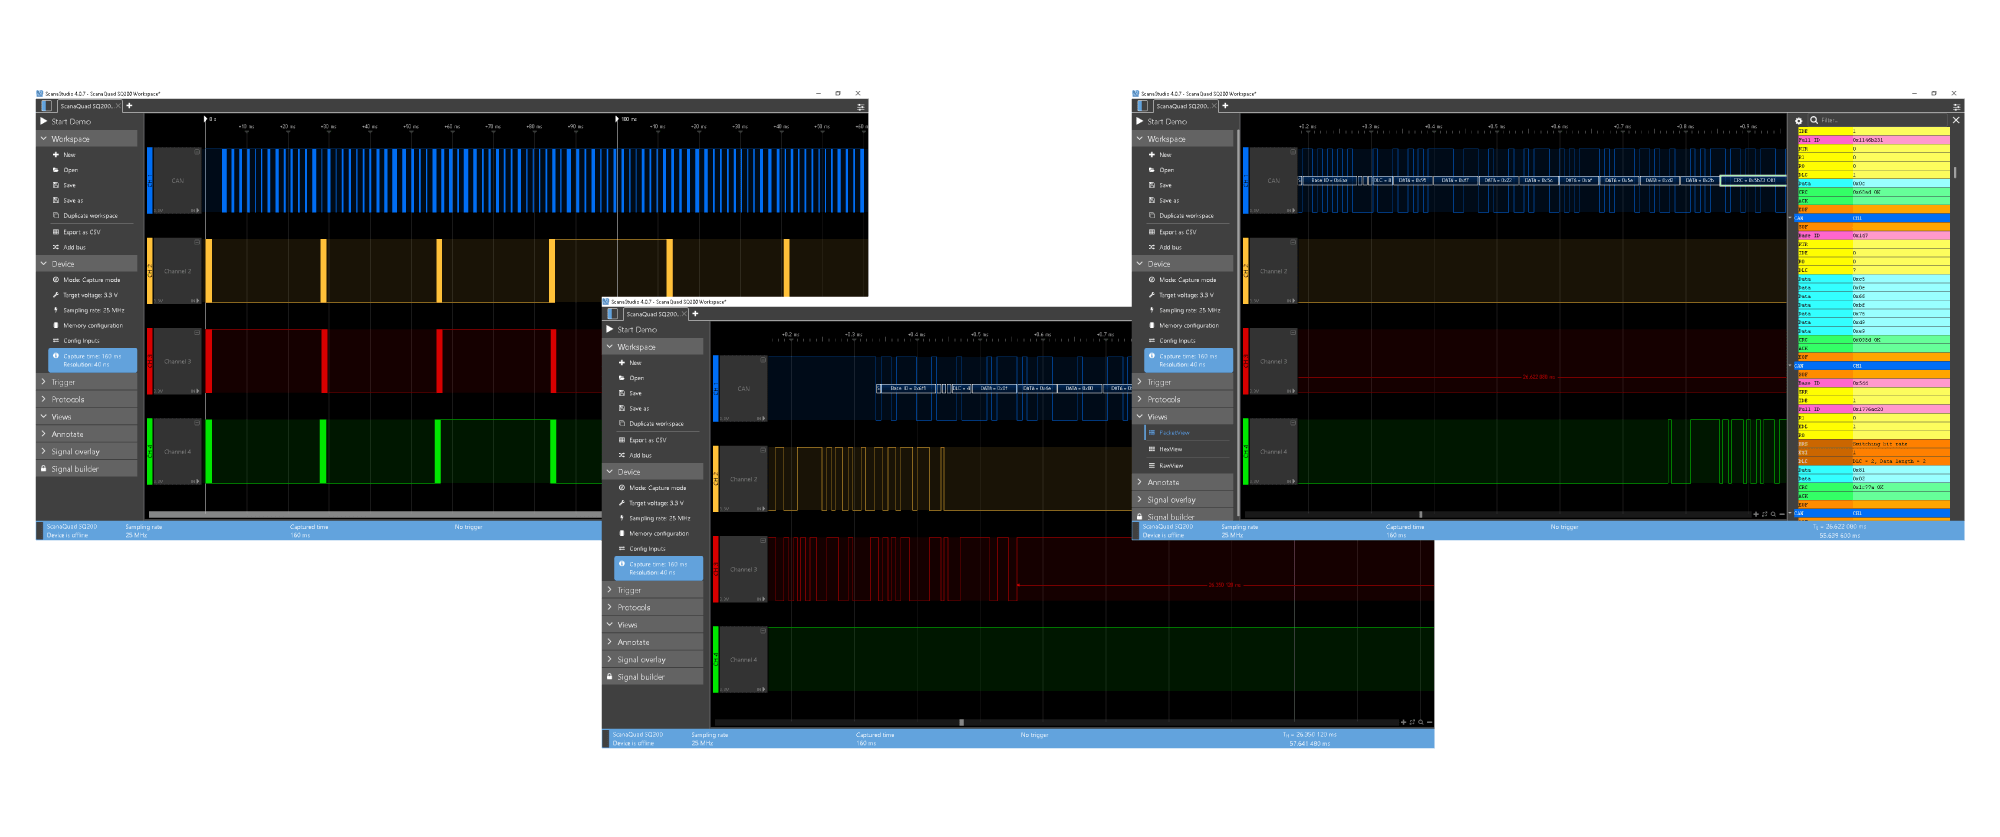Click zoom-out minus icon below right window waveform
Viewport: 2000px width, 837px height.
(x=1782, y=514)
